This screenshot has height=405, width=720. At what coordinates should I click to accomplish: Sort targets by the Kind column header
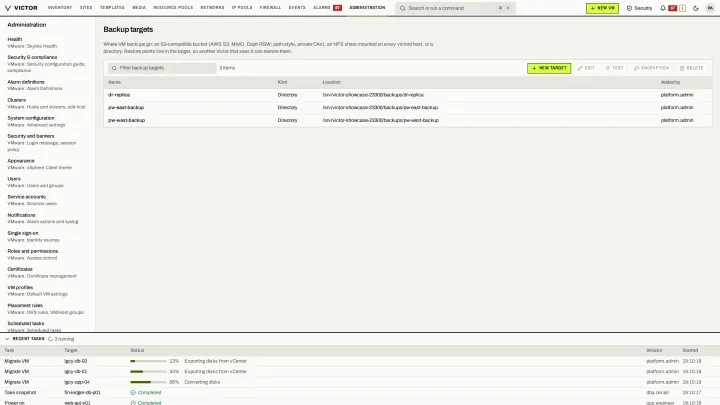click(x=282, y=82)
